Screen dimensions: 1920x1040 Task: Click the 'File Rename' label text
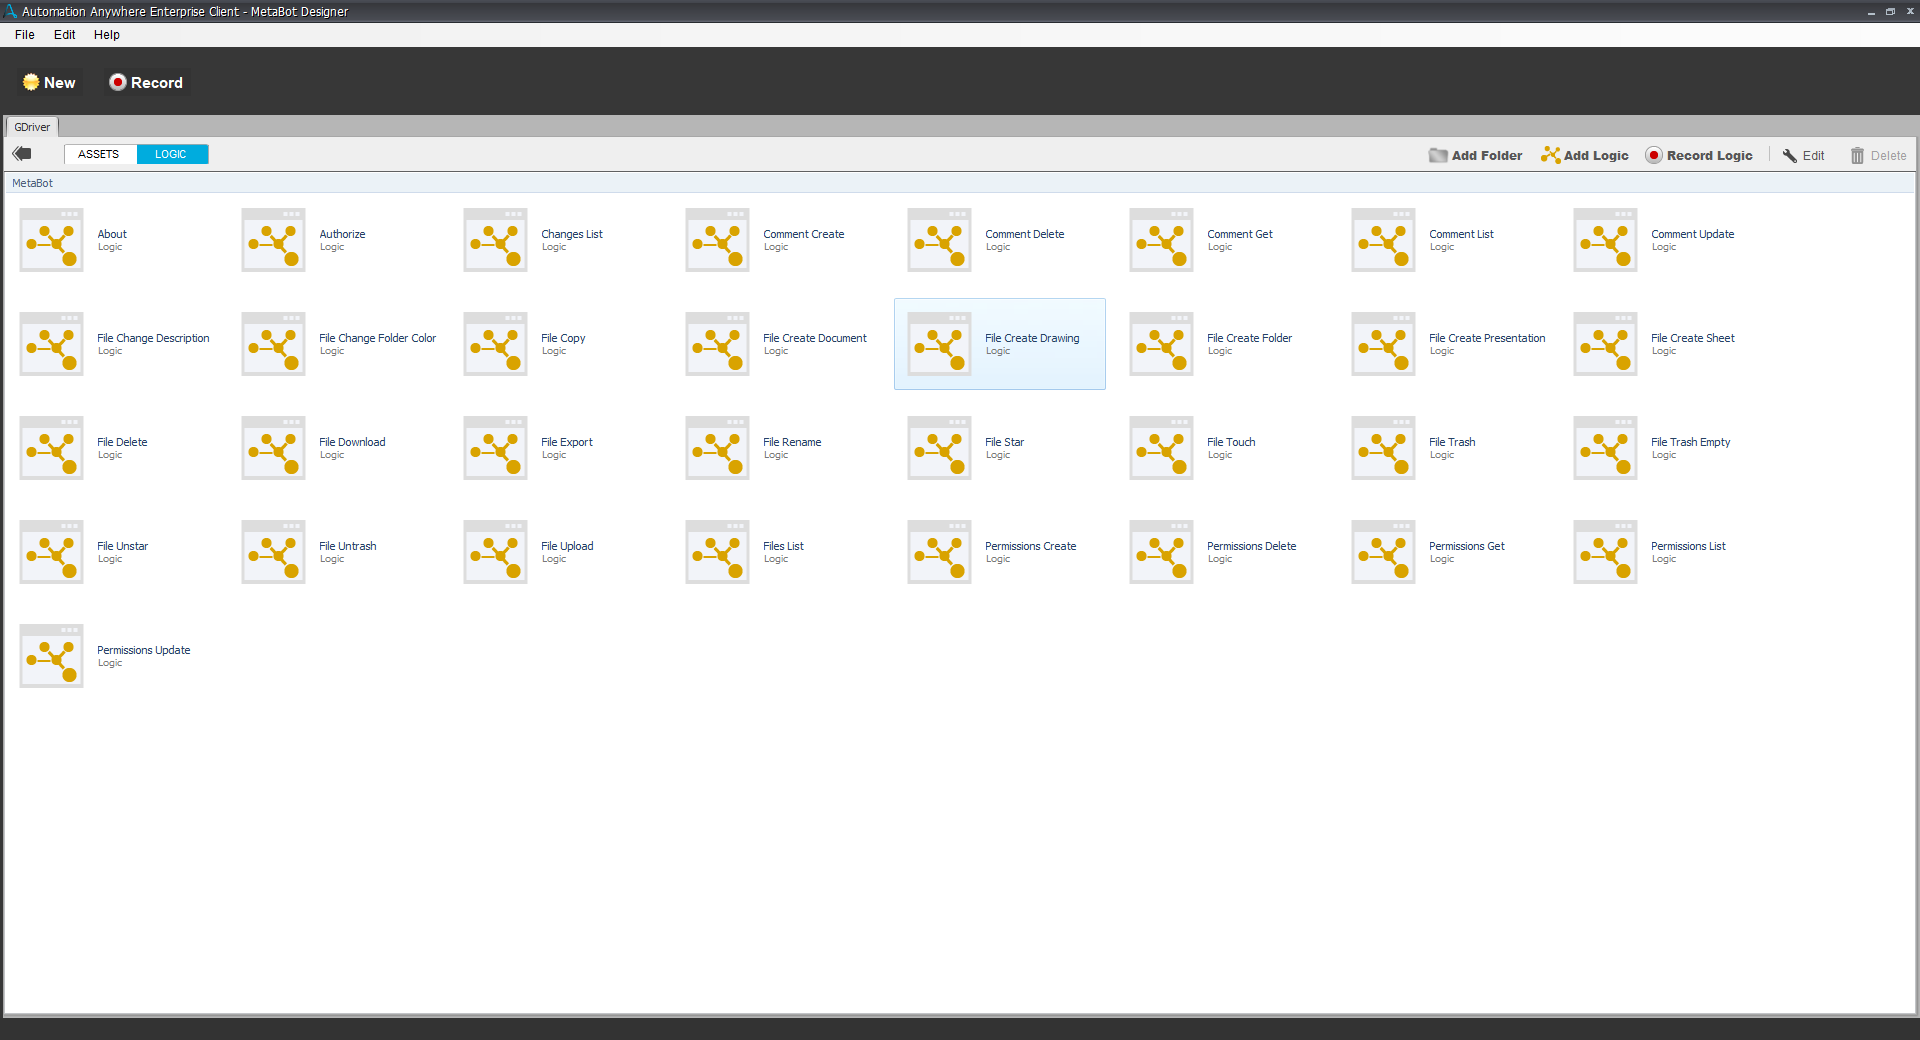pyautogui.click(x=792, y=442)
